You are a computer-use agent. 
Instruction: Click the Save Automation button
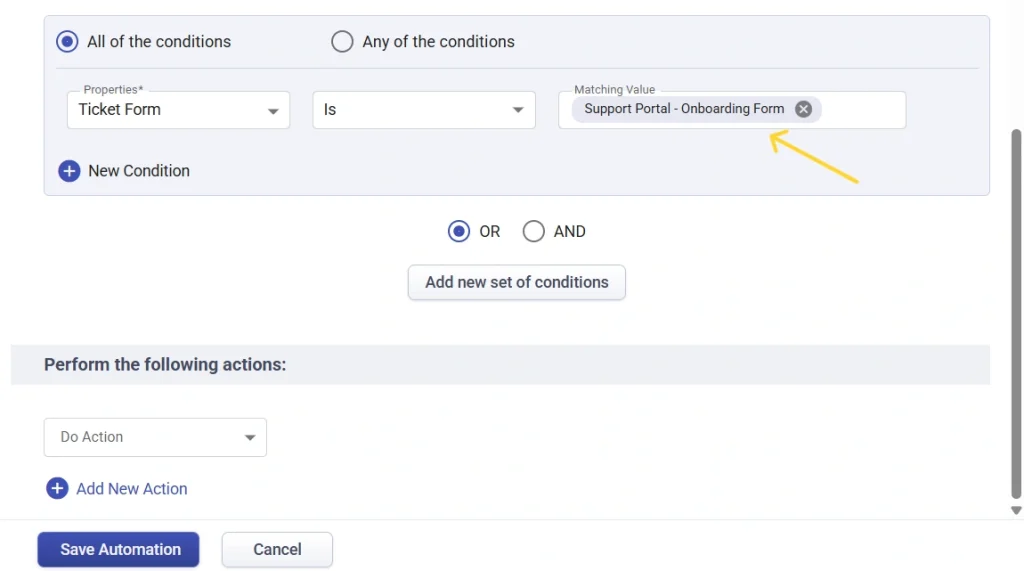tap(119, 549)
